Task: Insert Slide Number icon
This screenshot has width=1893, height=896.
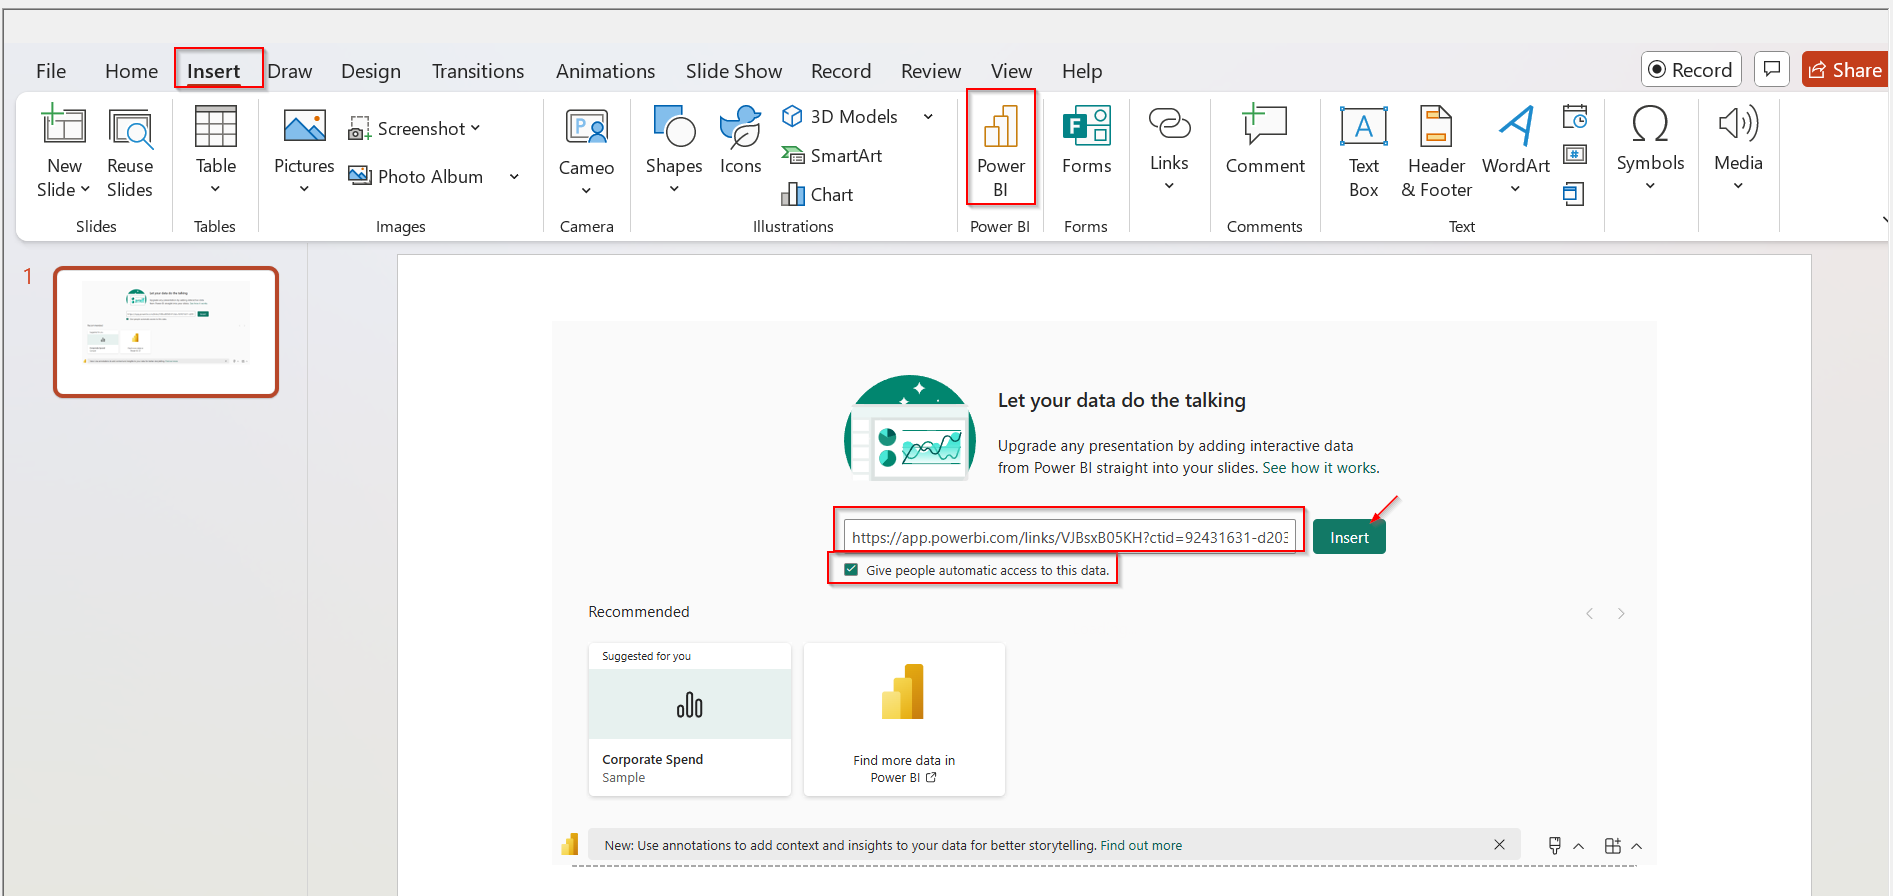Action: tap(1575, 154)
